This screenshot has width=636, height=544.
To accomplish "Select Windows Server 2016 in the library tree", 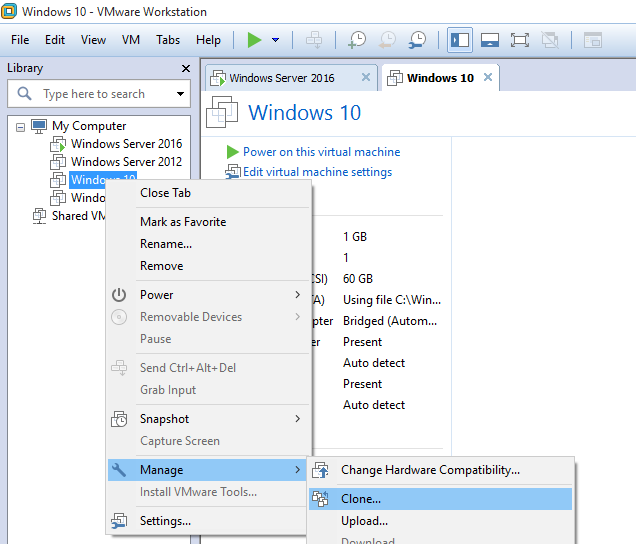I will point(127,144).
